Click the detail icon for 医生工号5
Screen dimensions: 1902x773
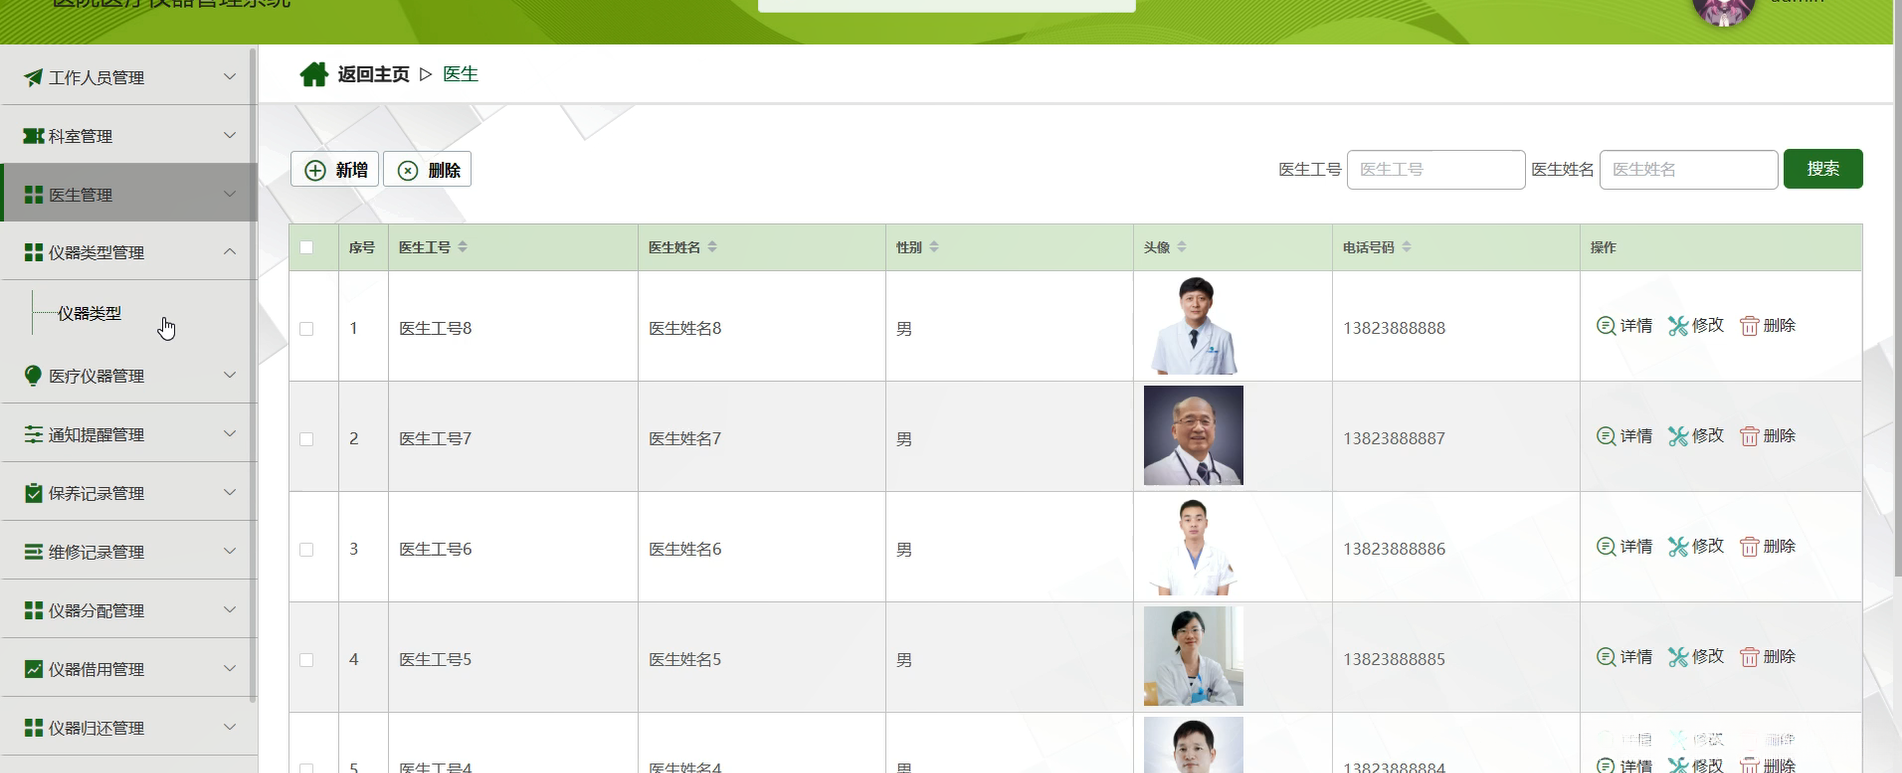click(x=1606, y=657)
